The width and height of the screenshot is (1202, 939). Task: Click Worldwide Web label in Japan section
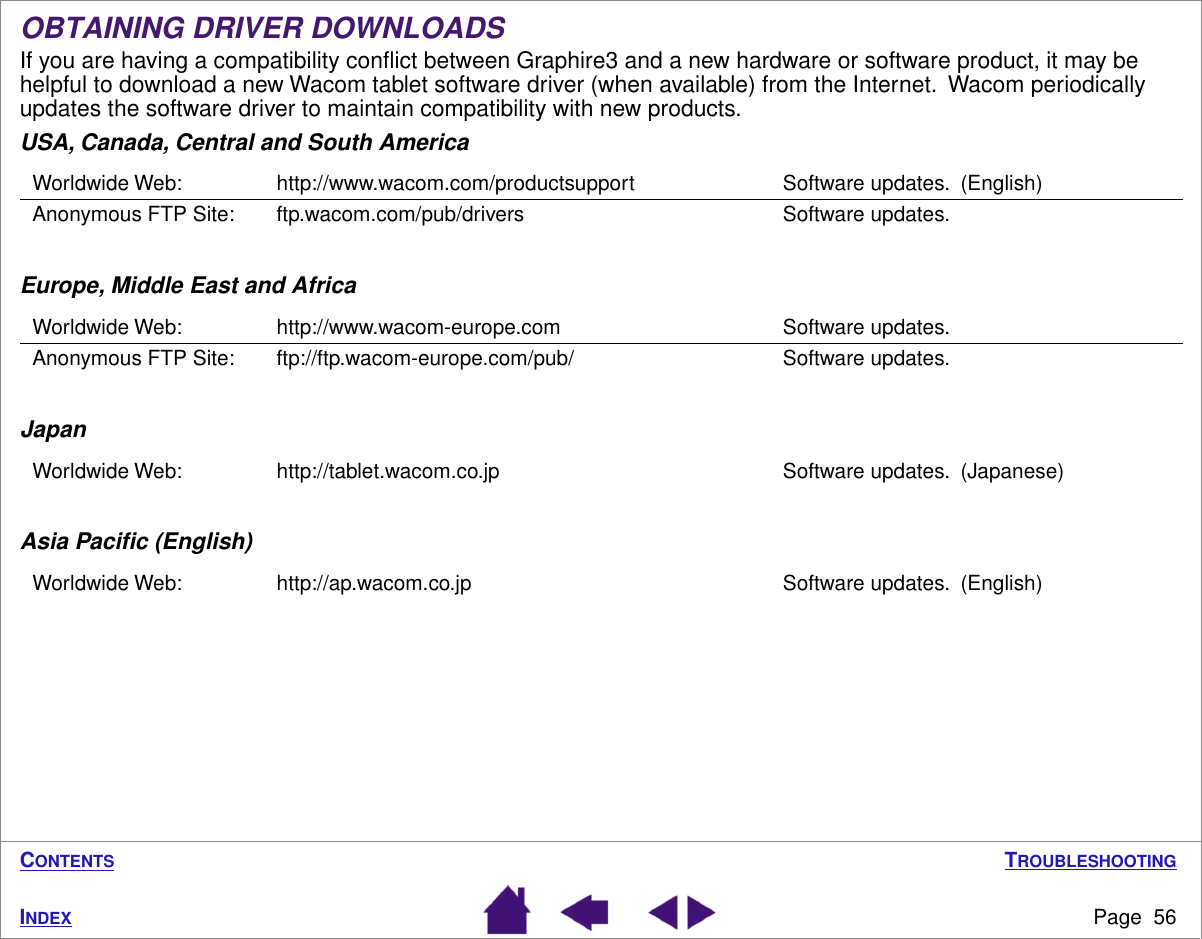tap(107, 471)
